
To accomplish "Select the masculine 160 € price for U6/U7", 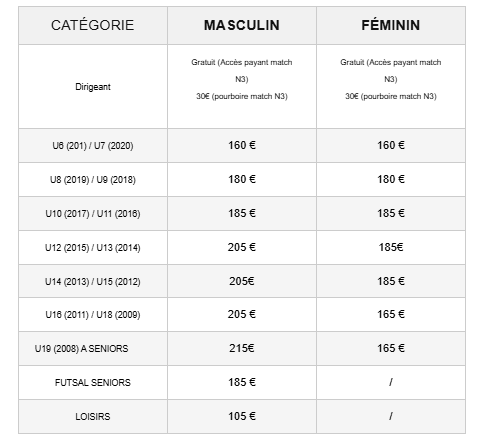I will (x=242, y=145).
